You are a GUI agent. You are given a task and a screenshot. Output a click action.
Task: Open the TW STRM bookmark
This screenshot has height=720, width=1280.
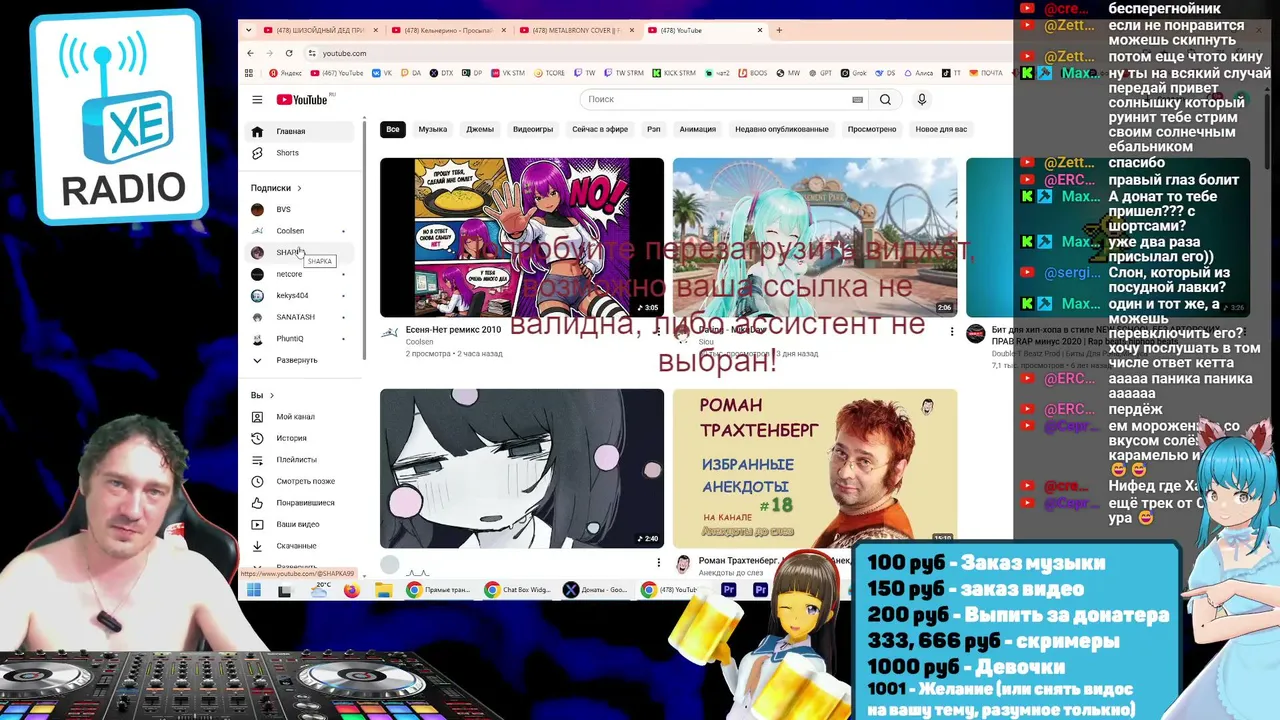(624, 73)
